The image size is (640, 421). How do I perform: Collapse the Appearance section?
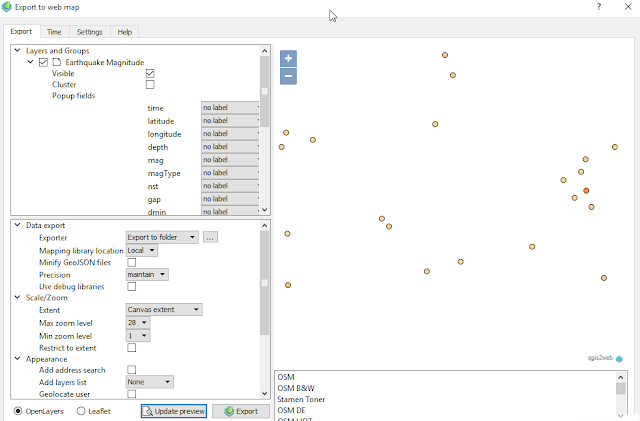tap(18, 359)
